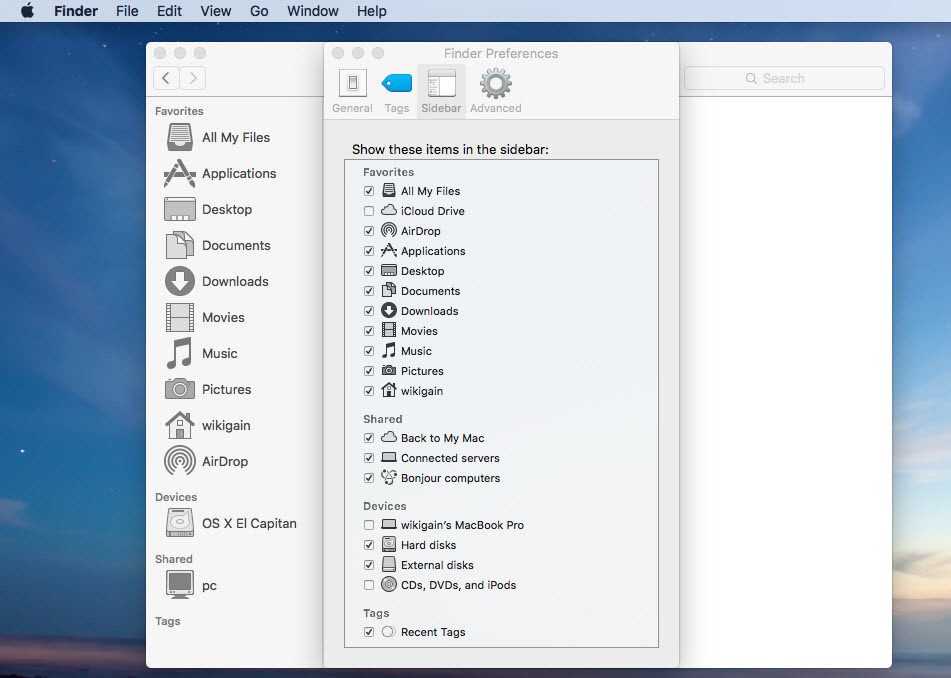Click All My Files icon in Finder sidebar
The height and width of the screenshot is (678, 951).
180,137
